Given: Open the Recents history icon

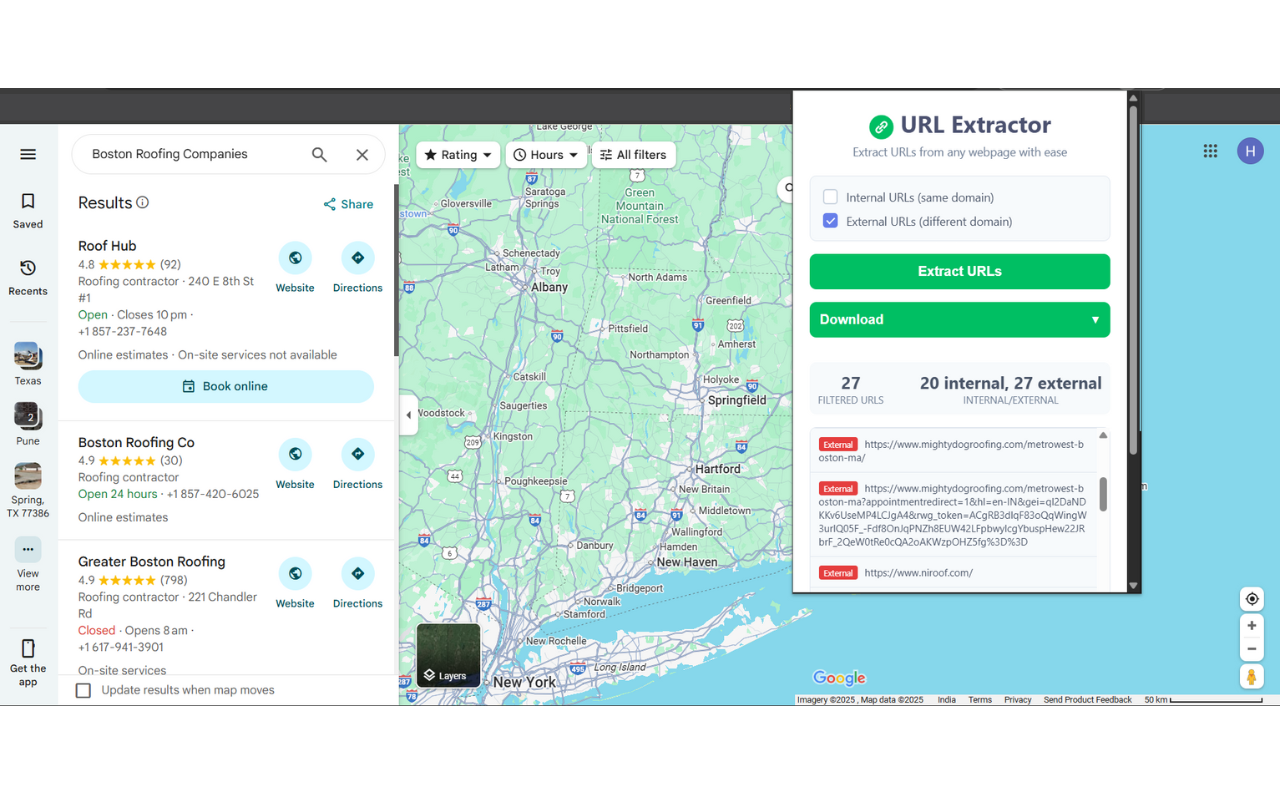Looking at the screenshot, I should pos(28,268).
